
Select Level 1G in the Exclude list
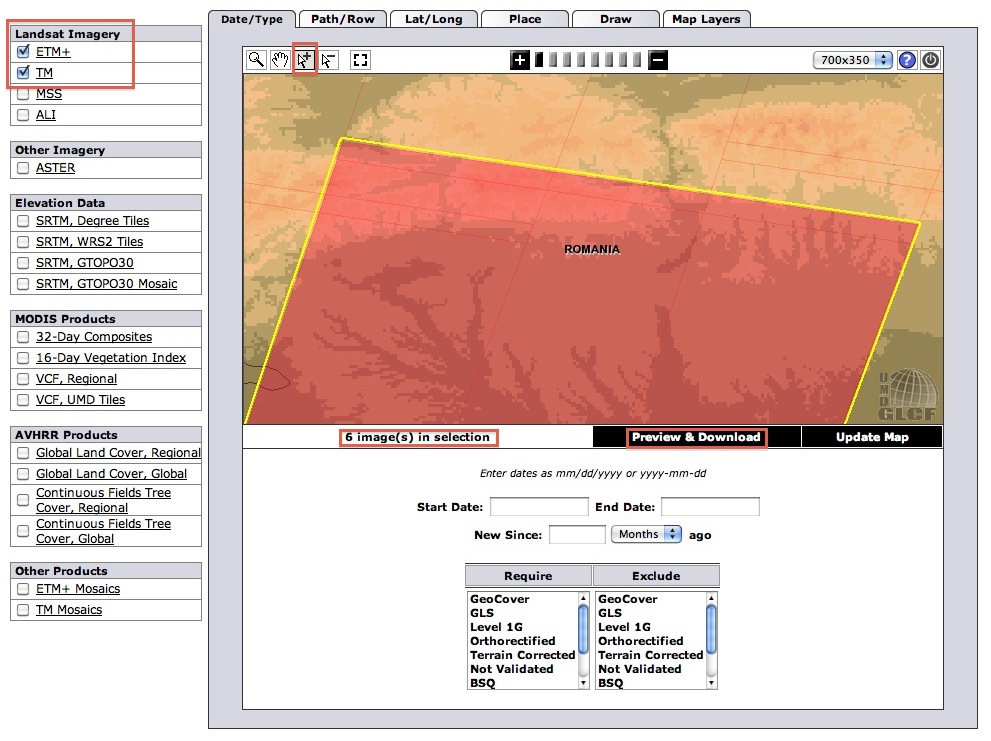click(624, 627)
